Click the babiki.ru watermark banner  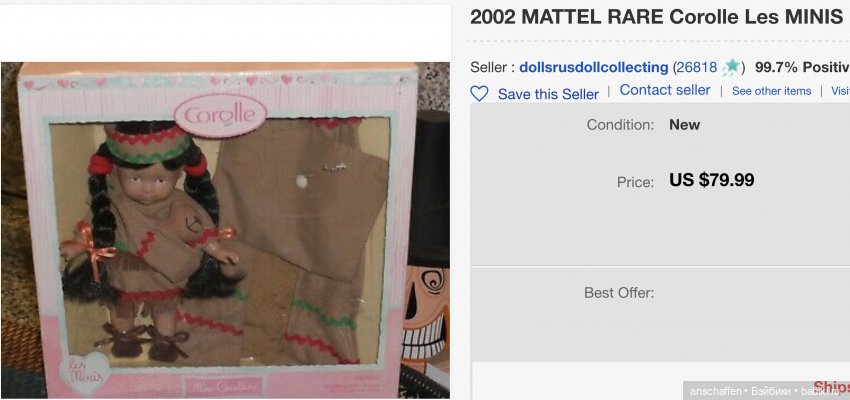point(766,390)
